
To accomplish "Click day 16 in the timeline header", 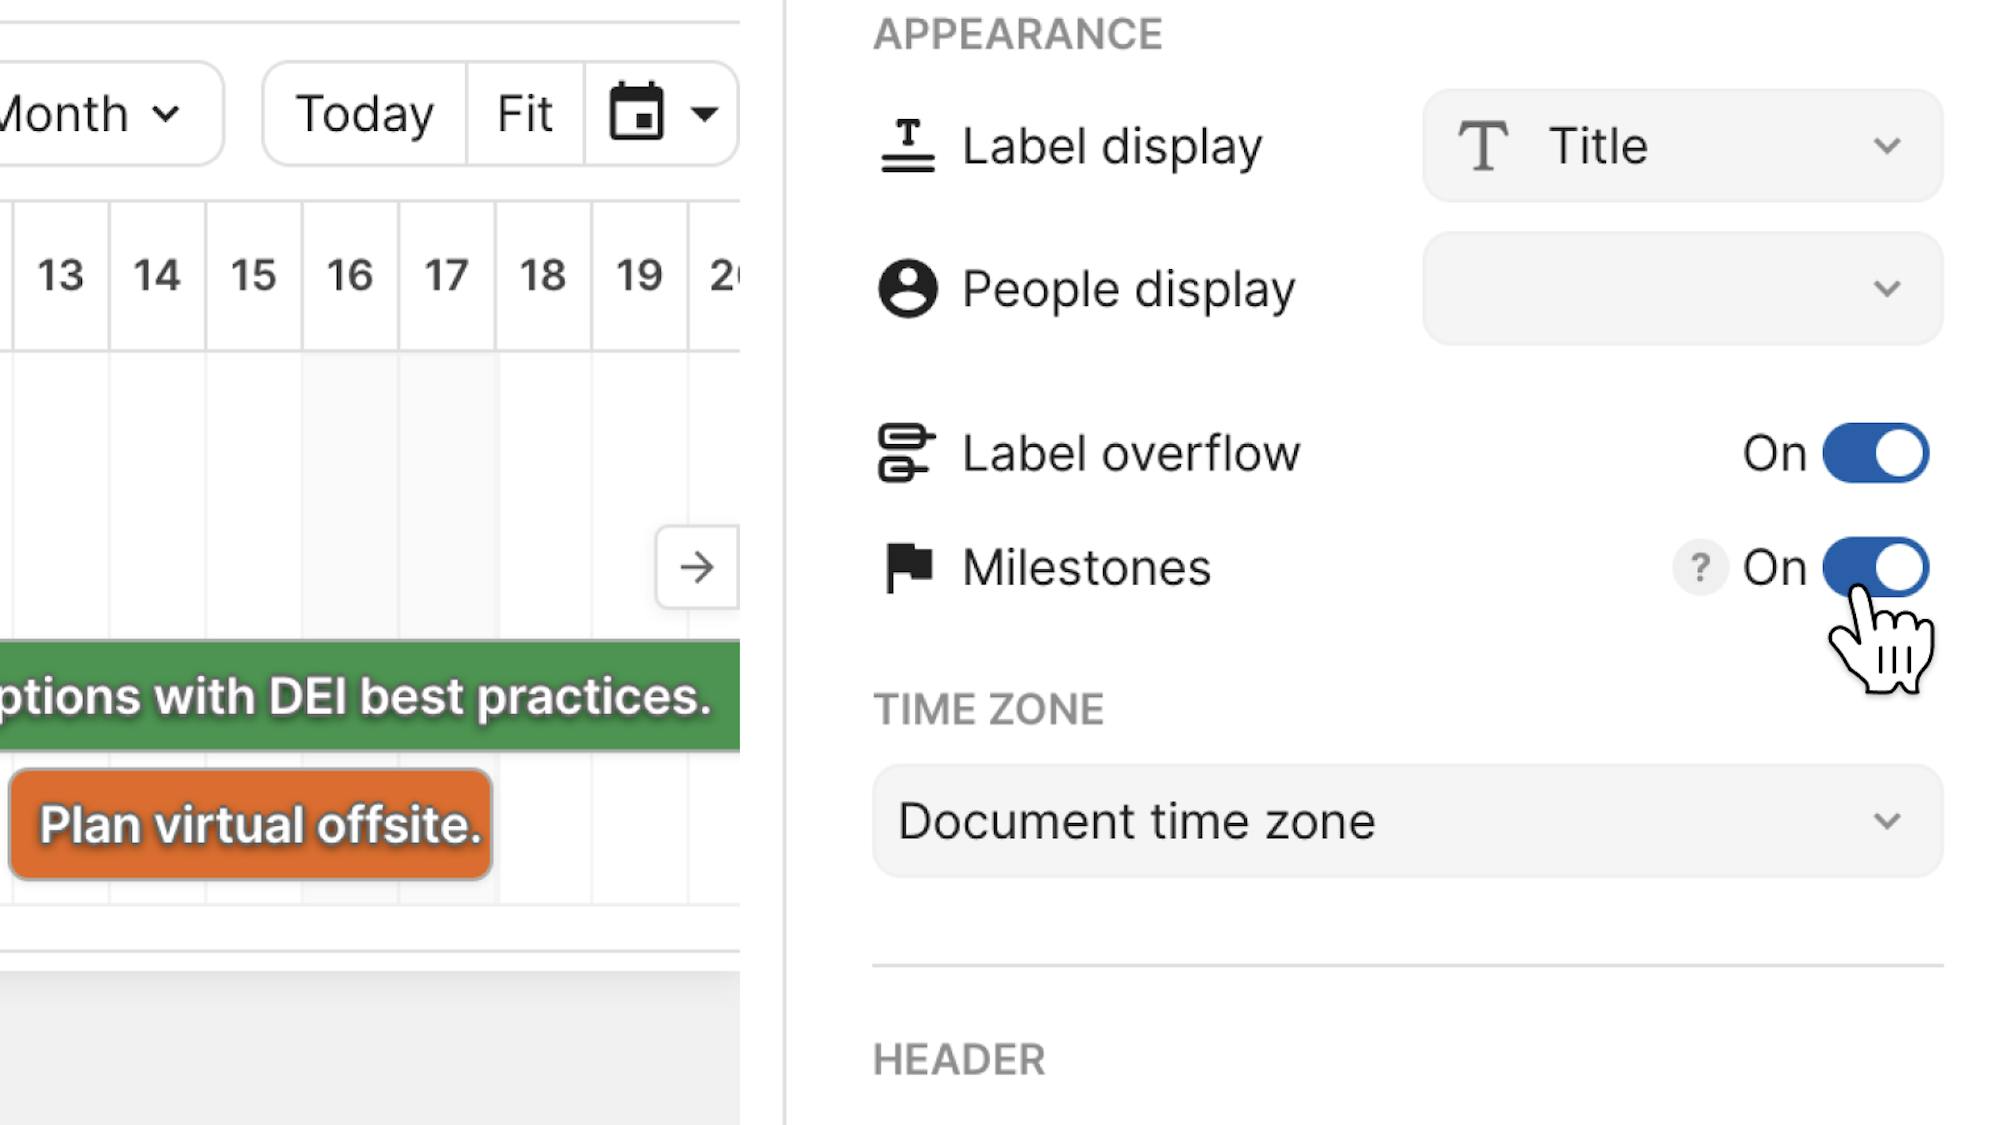I will click(x=350, y=275).
